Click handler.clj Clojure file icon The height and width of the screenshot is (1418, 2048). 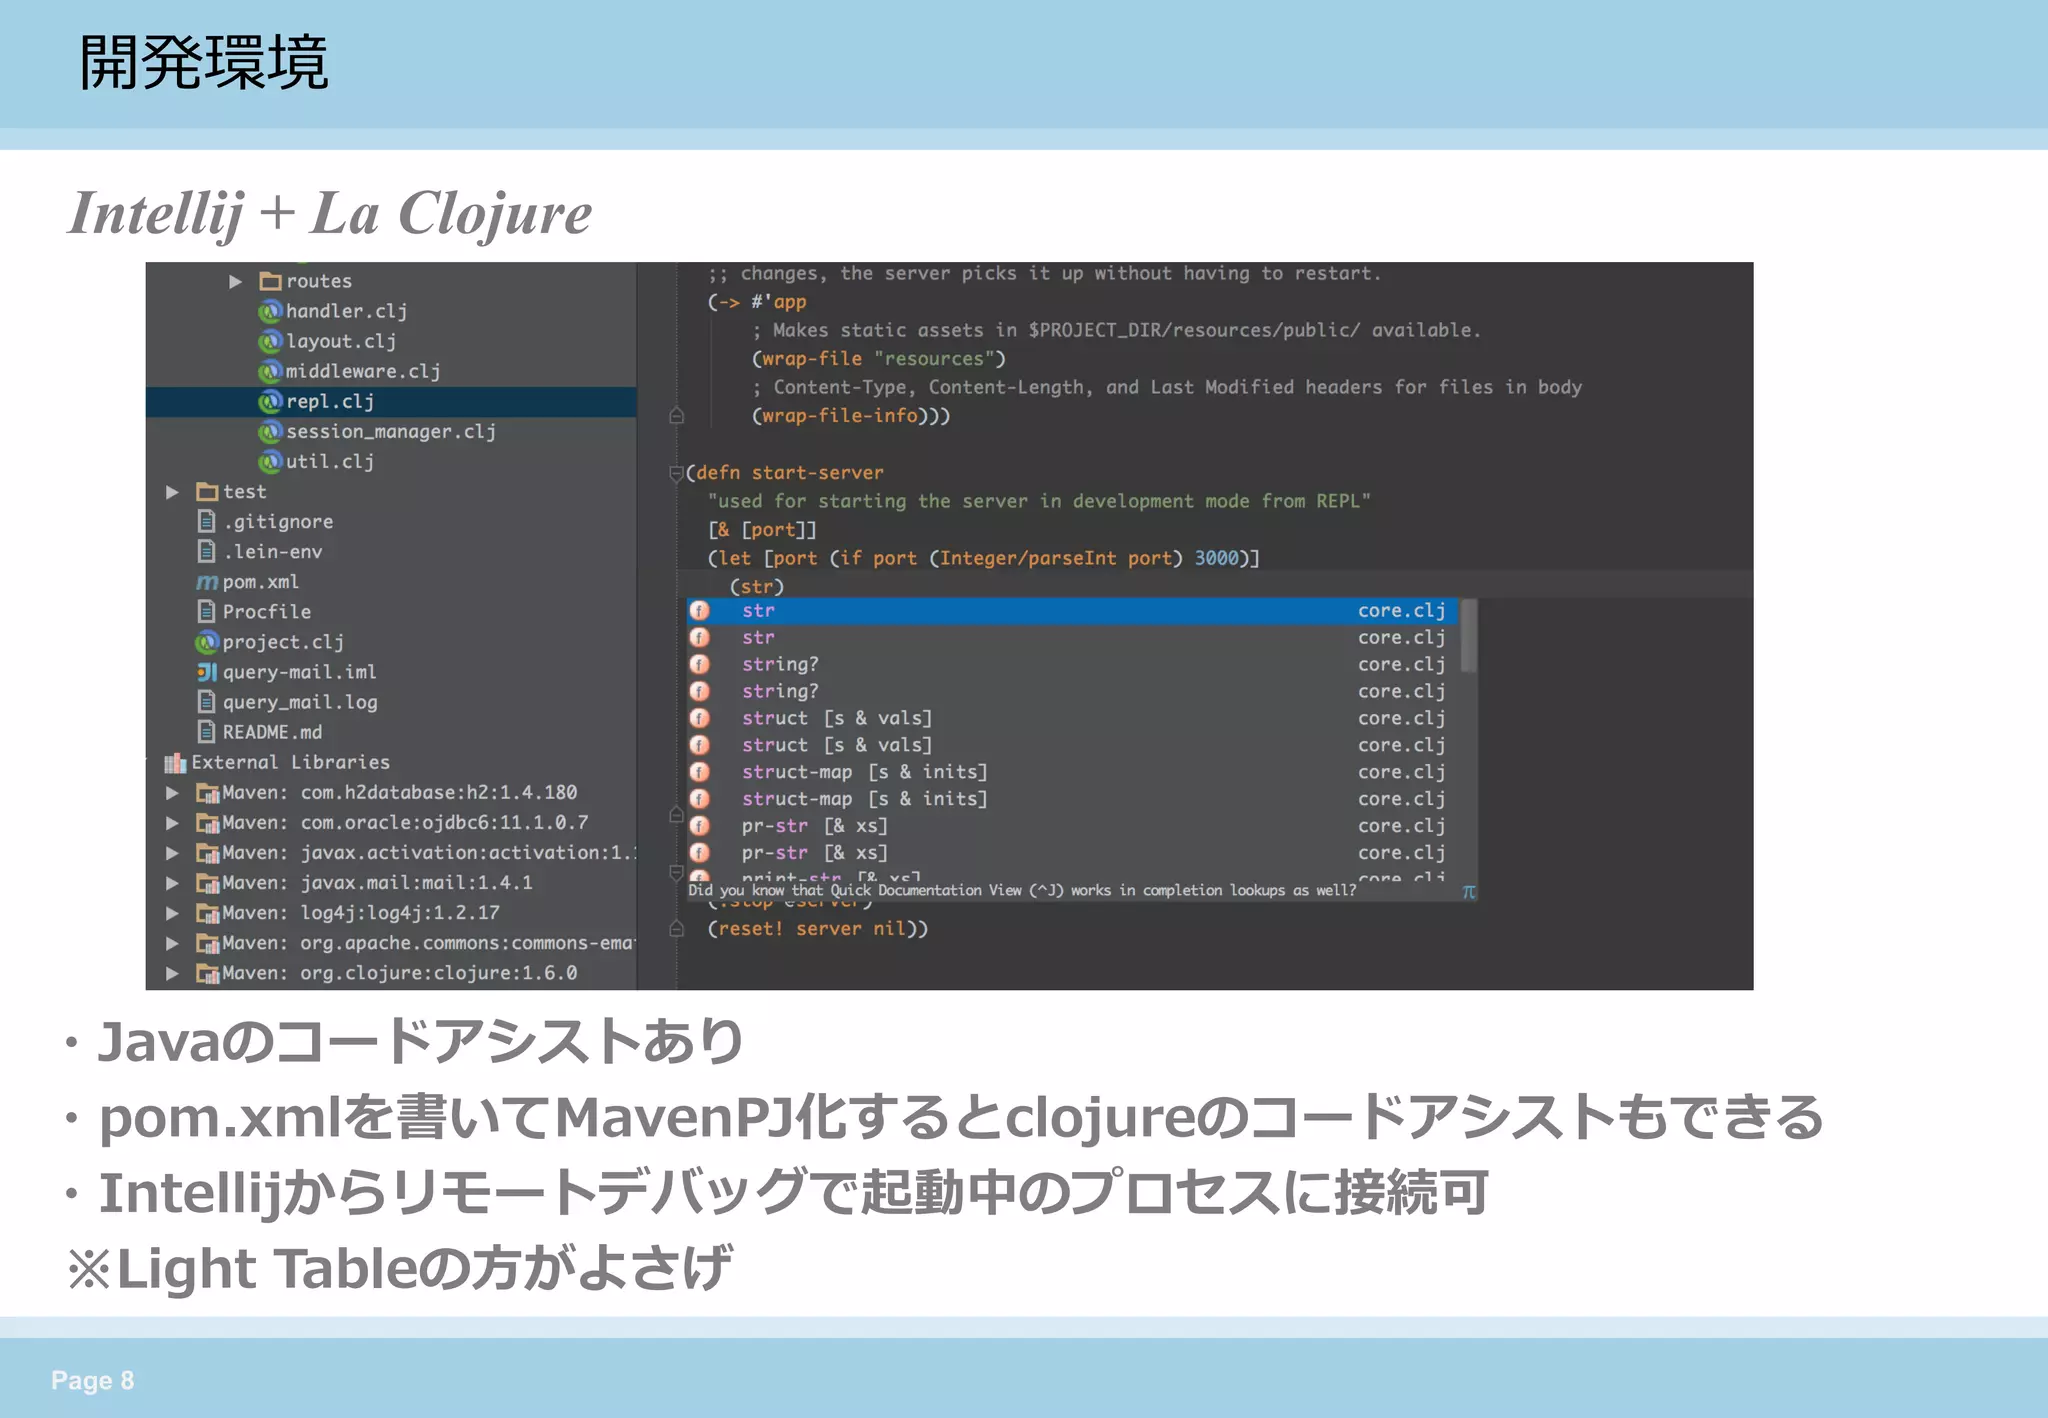[x=270, y=311]
